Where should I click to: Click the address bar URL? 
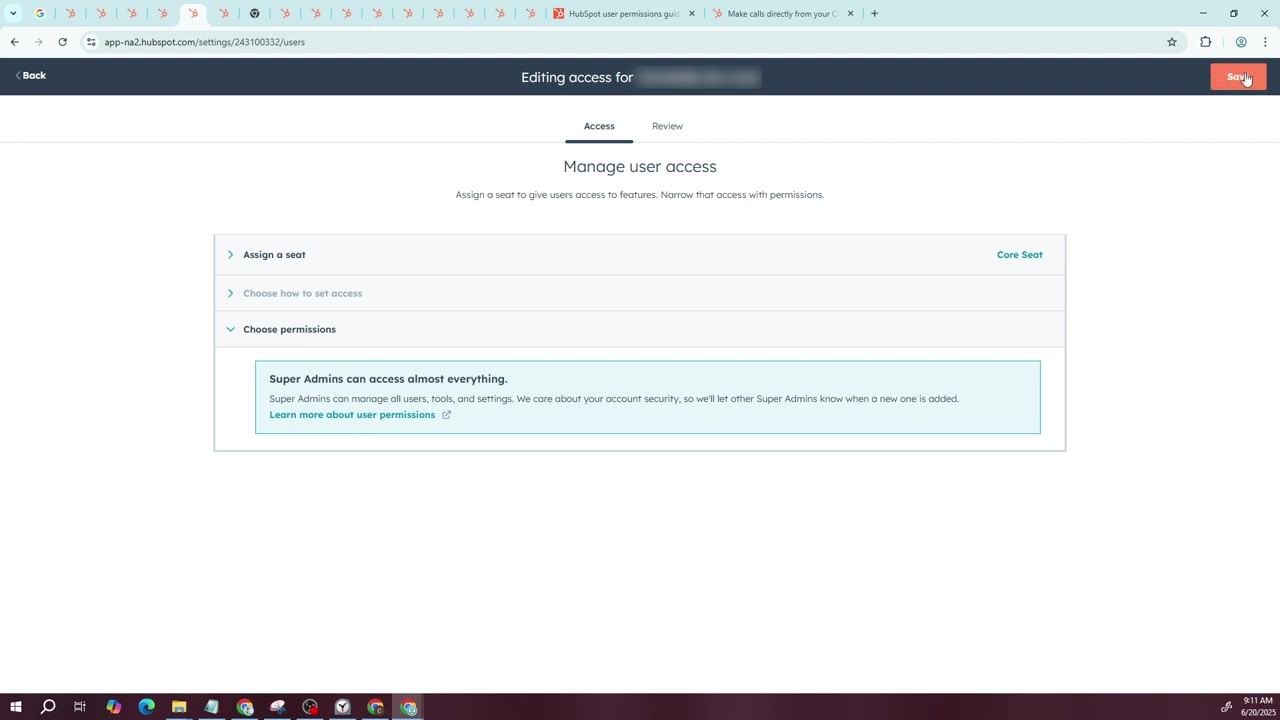pos(204,42)
